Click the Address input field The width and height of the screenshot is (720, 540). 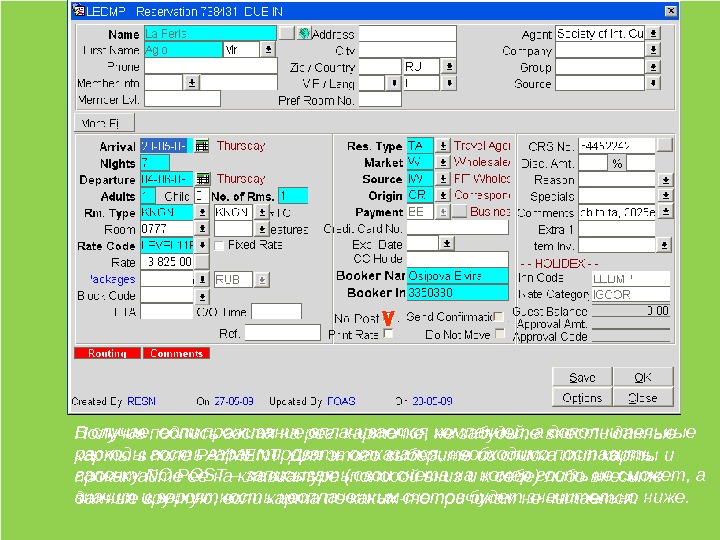coord(407,34)
